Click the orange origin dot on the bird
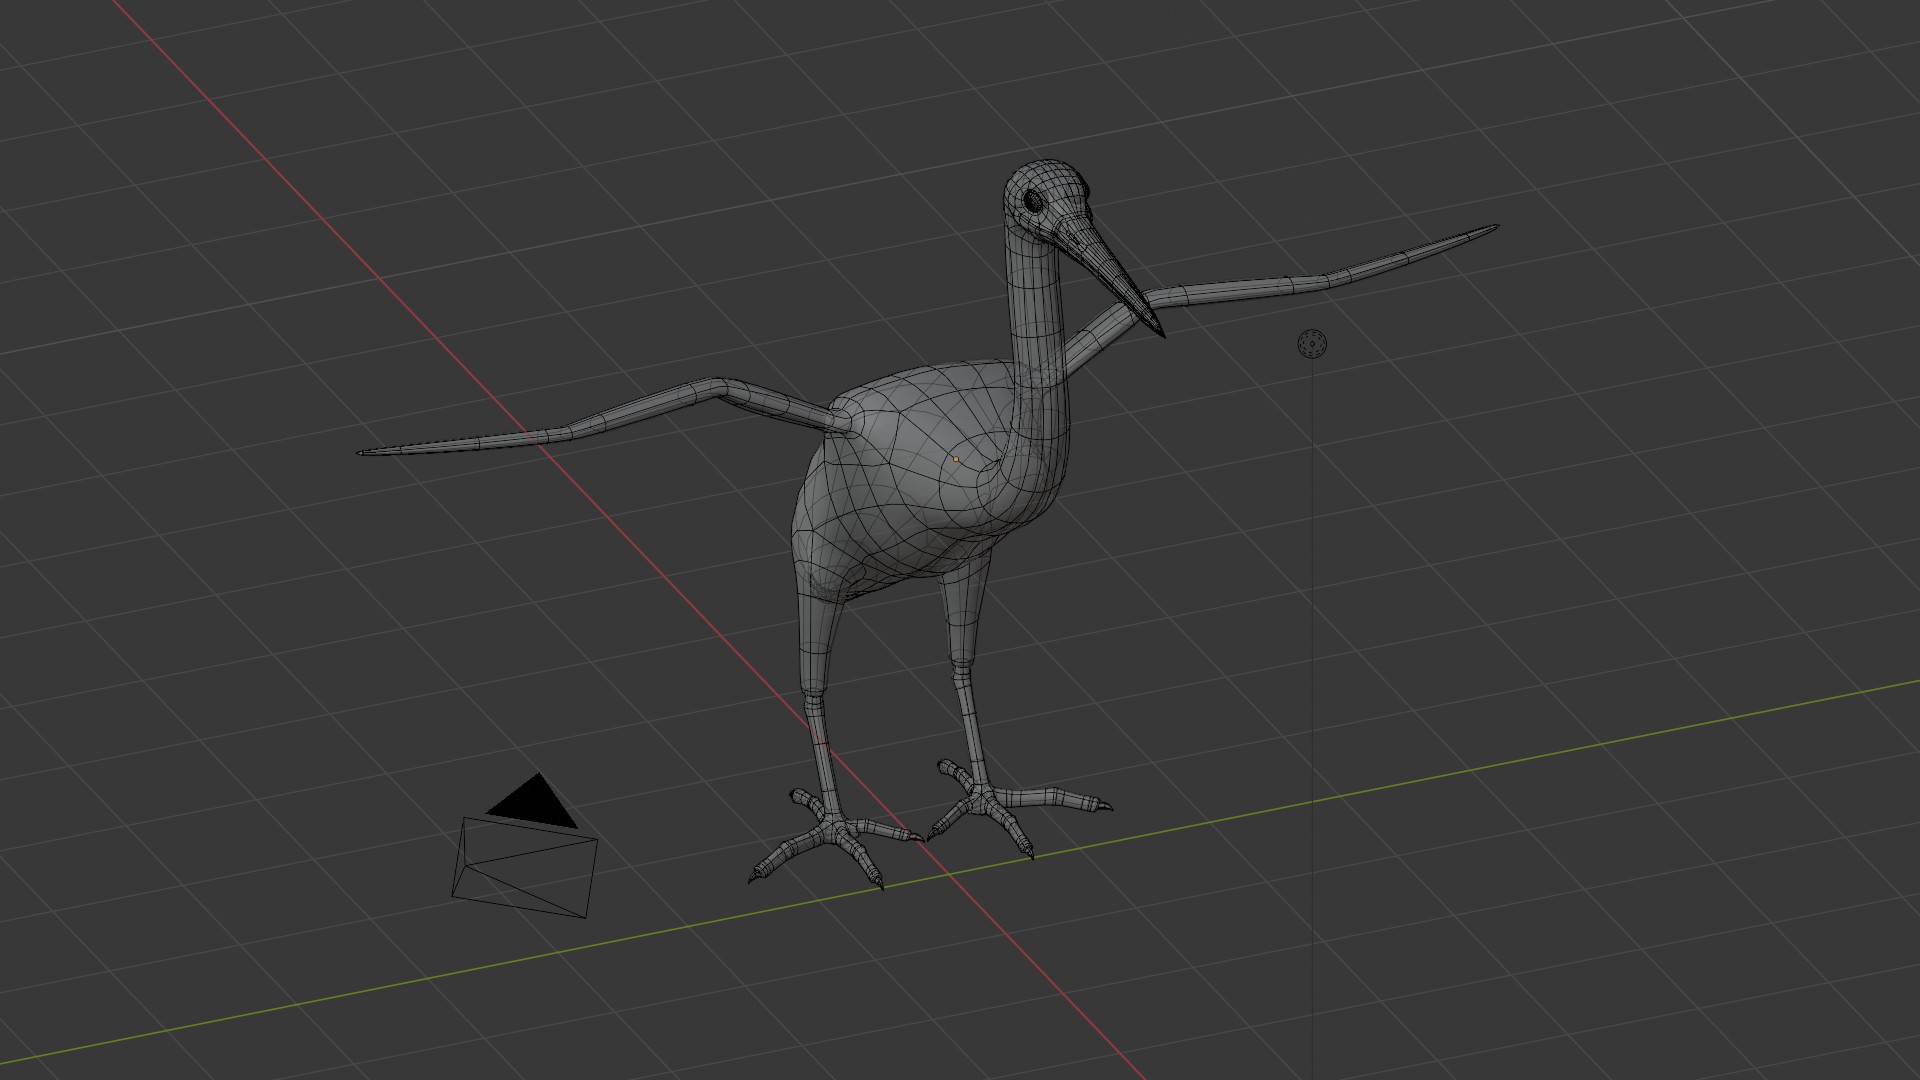This screenshot has height=1080, width=1920. [x=956, y=459]
